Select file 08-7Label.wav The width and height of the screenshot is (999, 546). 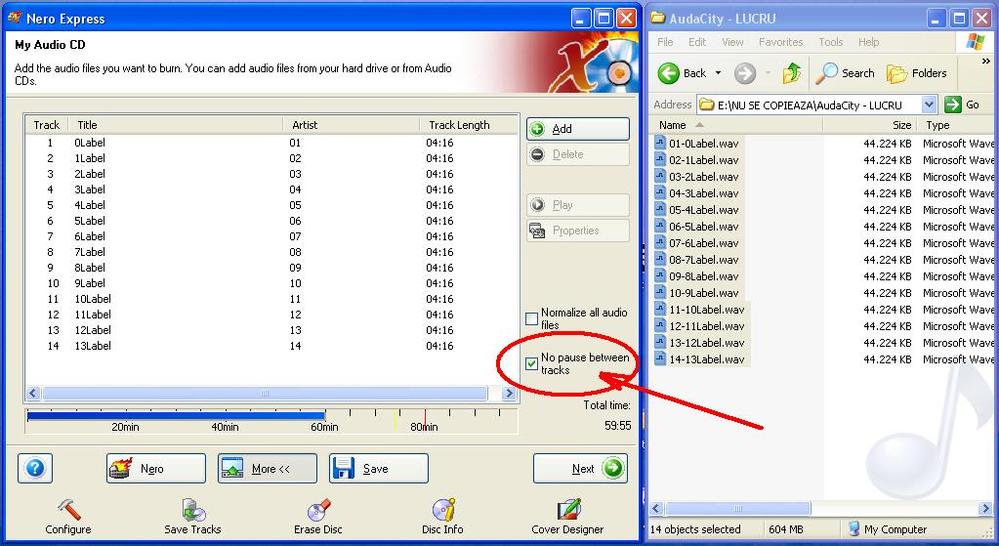703,259
